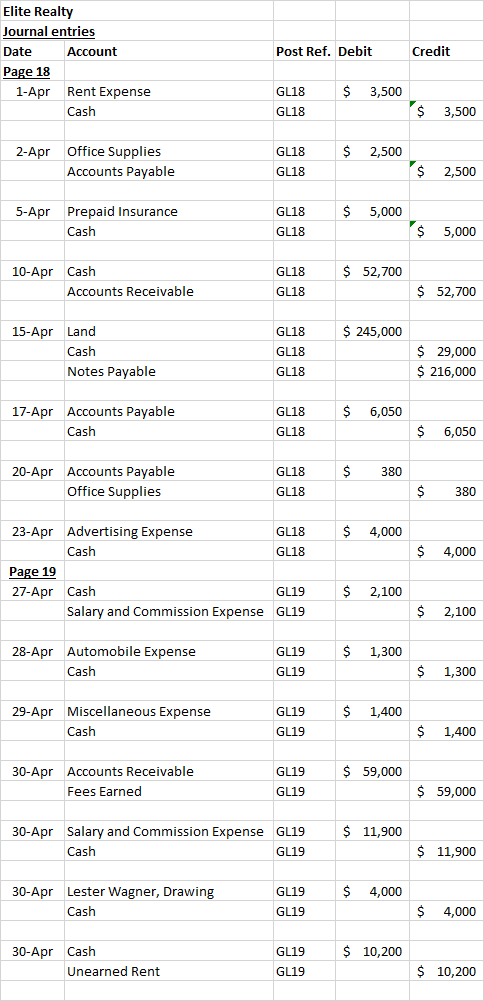
Task: Click the Post Ref. column header
Action: (304, 52)
